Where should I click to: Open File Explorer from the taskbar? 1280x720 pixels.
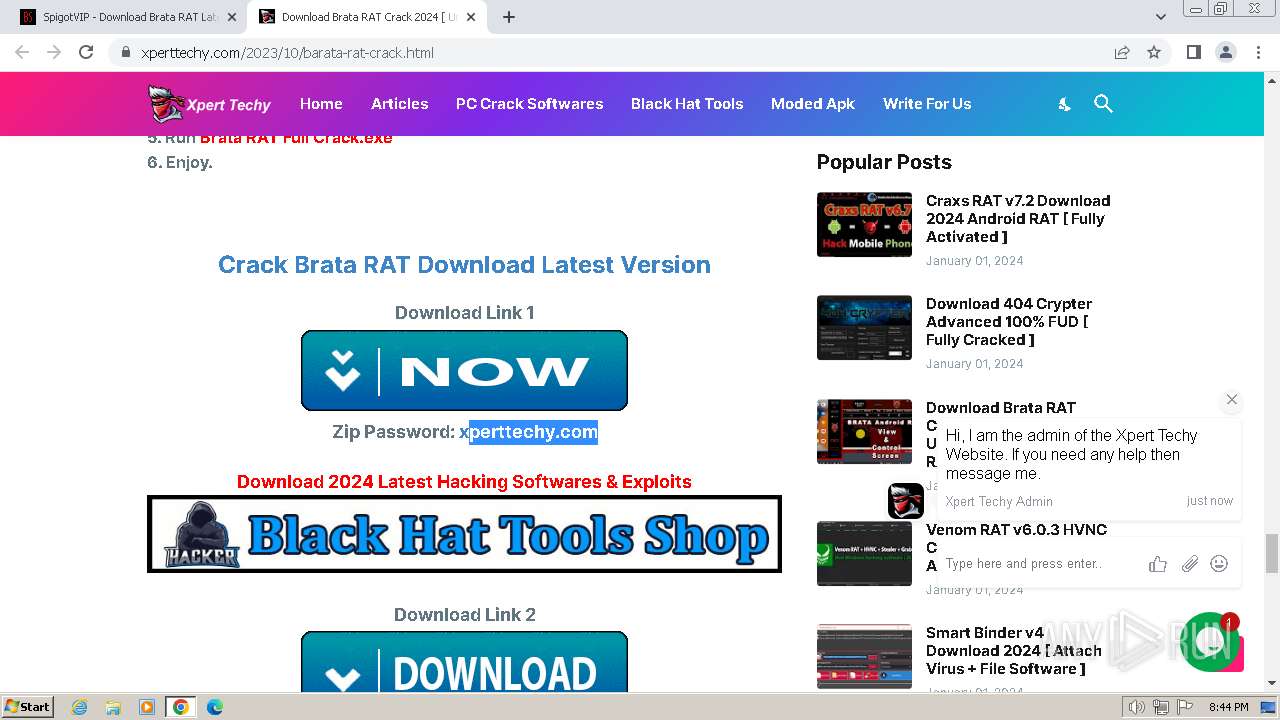coord(113,707)
